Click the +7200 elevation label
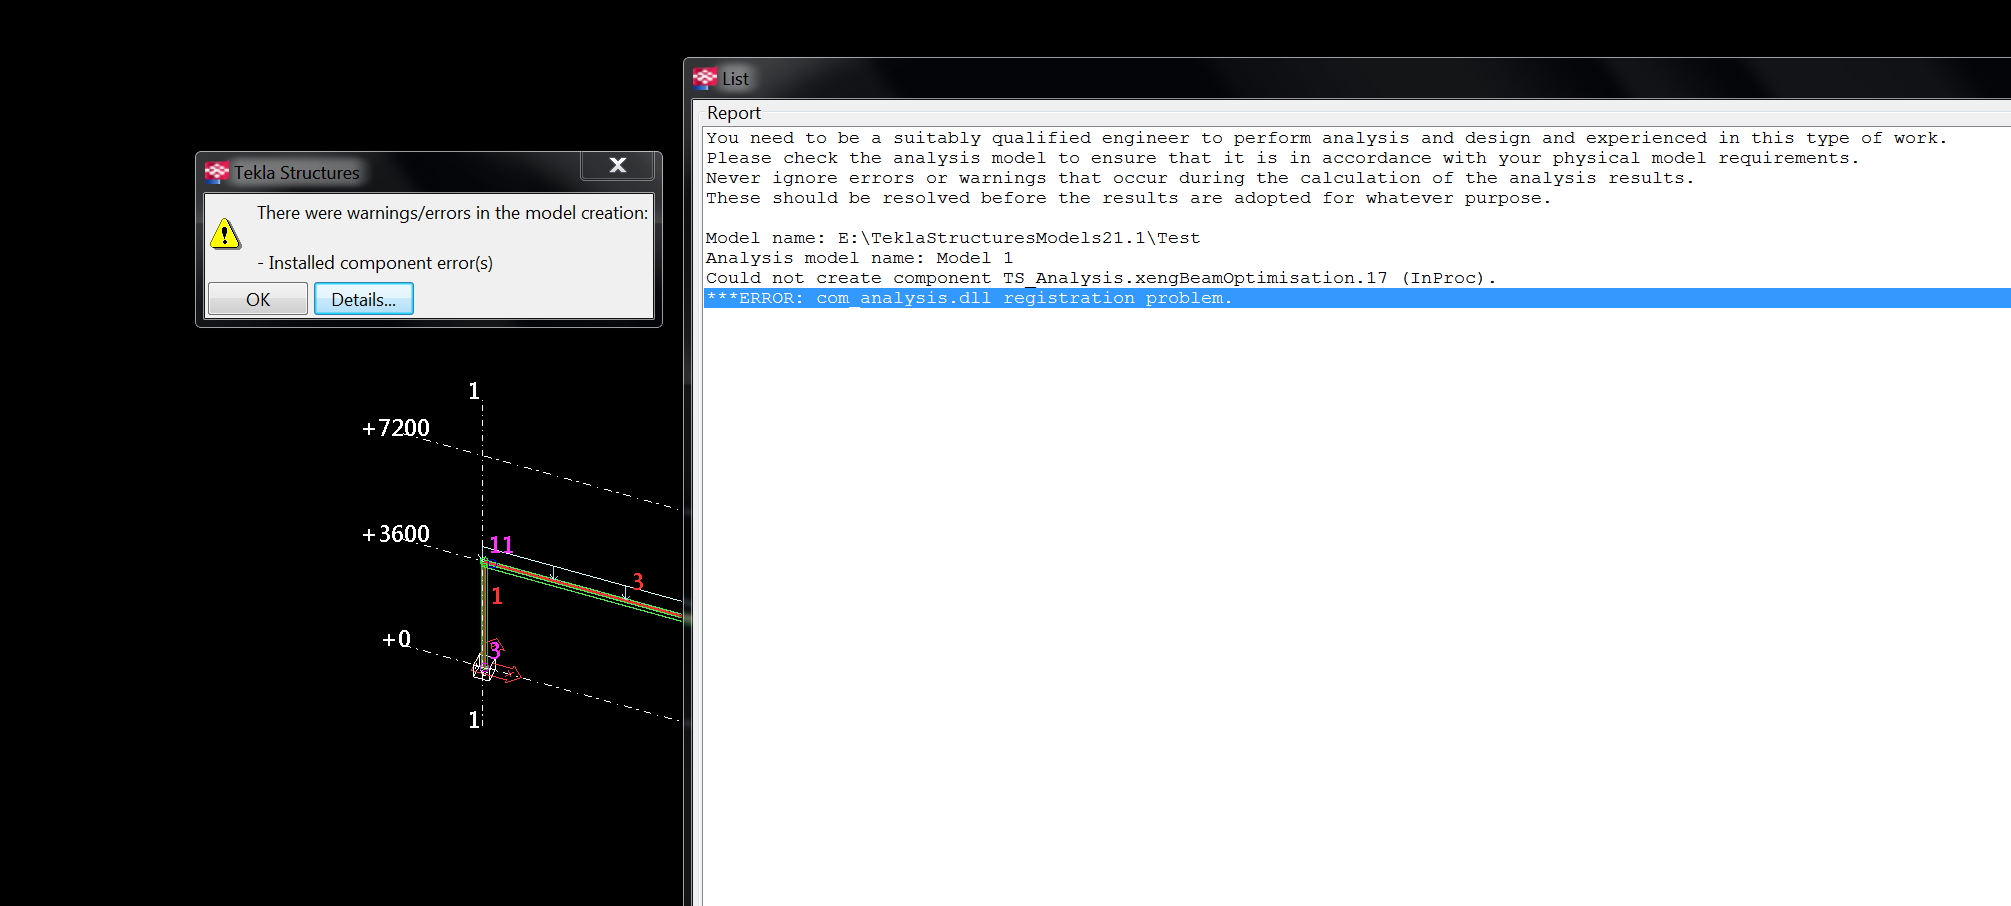 point(396,428)
